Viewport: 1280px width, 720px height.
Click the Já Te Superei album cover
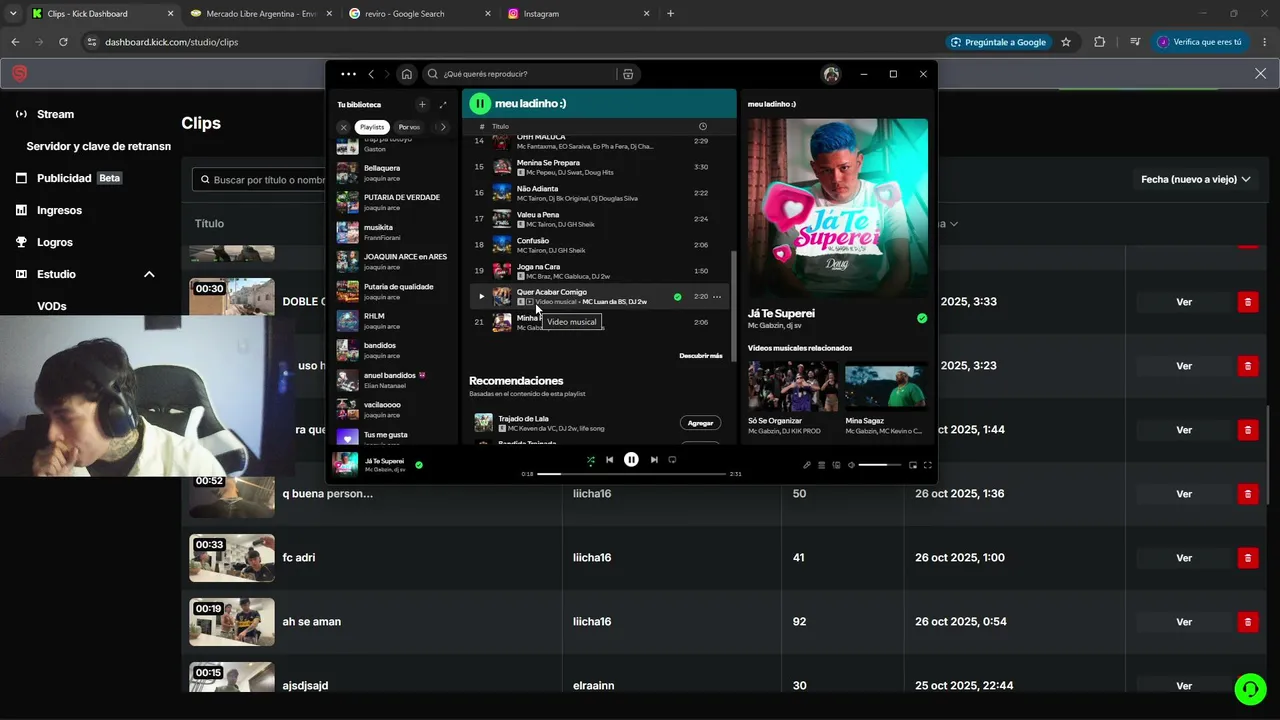[x=838, y=208]
